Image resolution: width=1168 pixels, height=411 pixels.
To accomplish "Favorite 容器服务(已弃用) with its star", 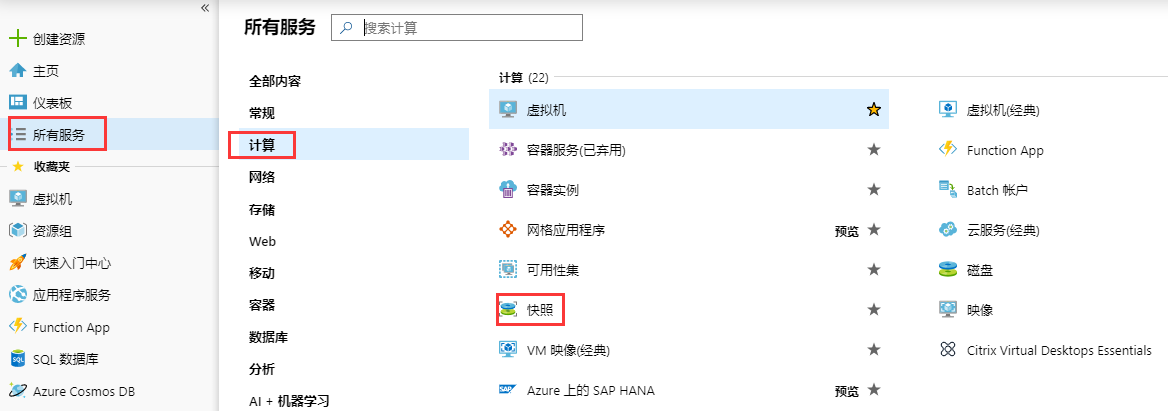I will click(874, 150).
